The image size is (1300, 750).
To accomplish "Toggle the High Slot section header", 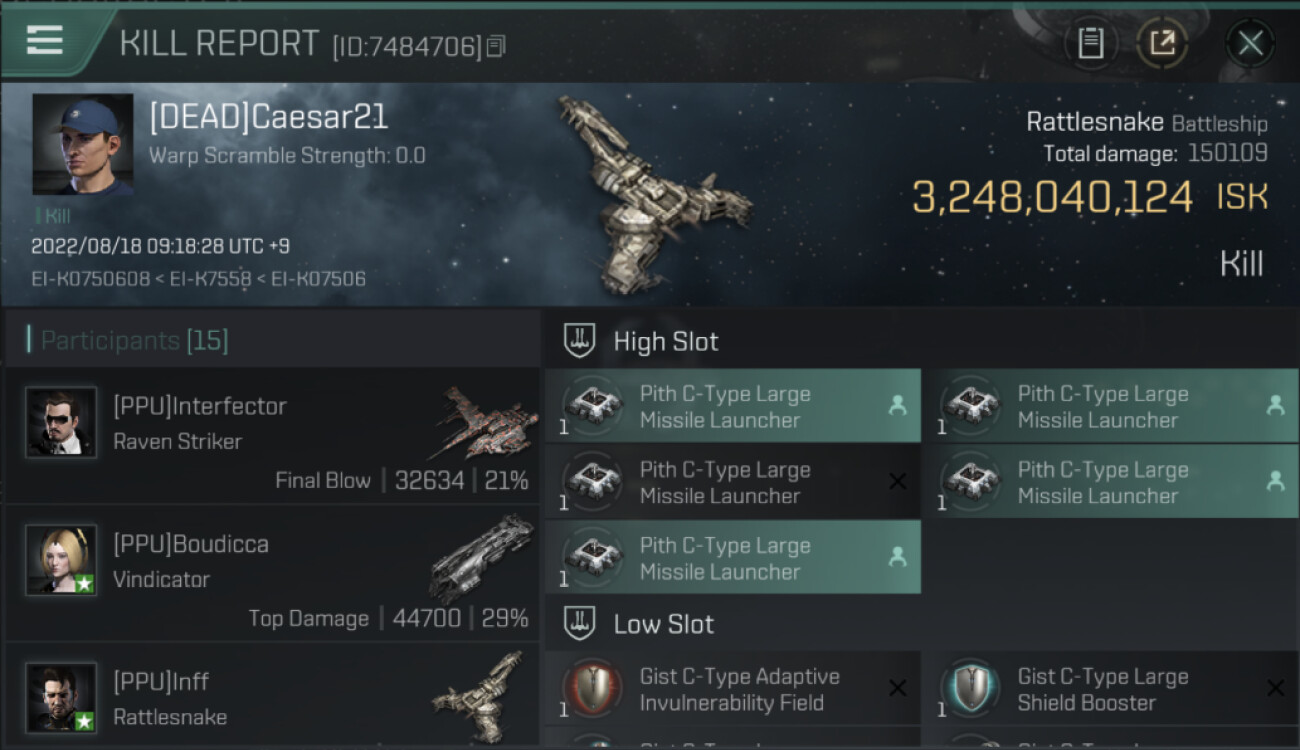I will (921, 341).
